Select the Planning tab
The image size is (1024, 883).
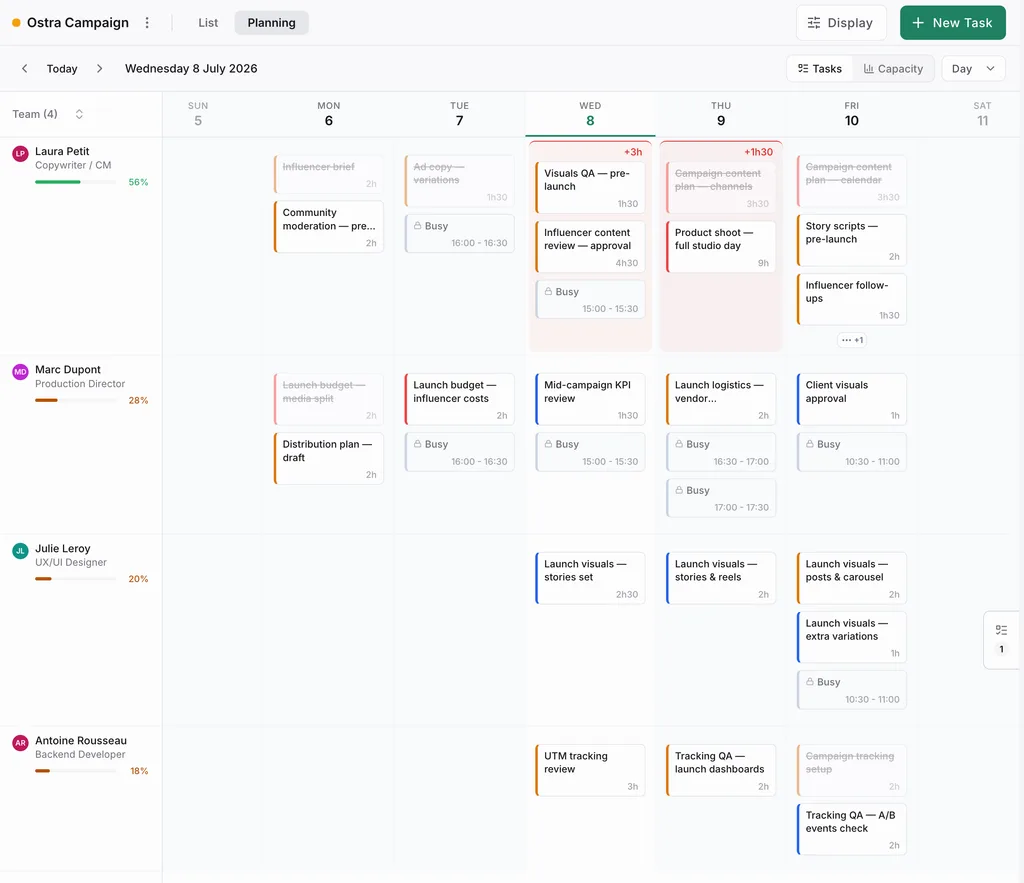click(271, 23)
